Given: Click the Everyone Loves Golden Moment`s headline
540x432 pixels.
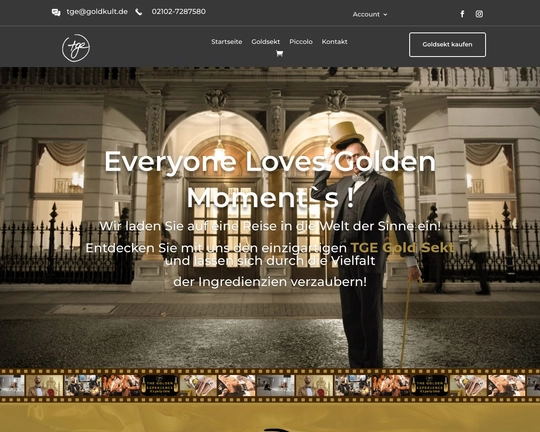Looking at the screenshot, I should point(270,179).
